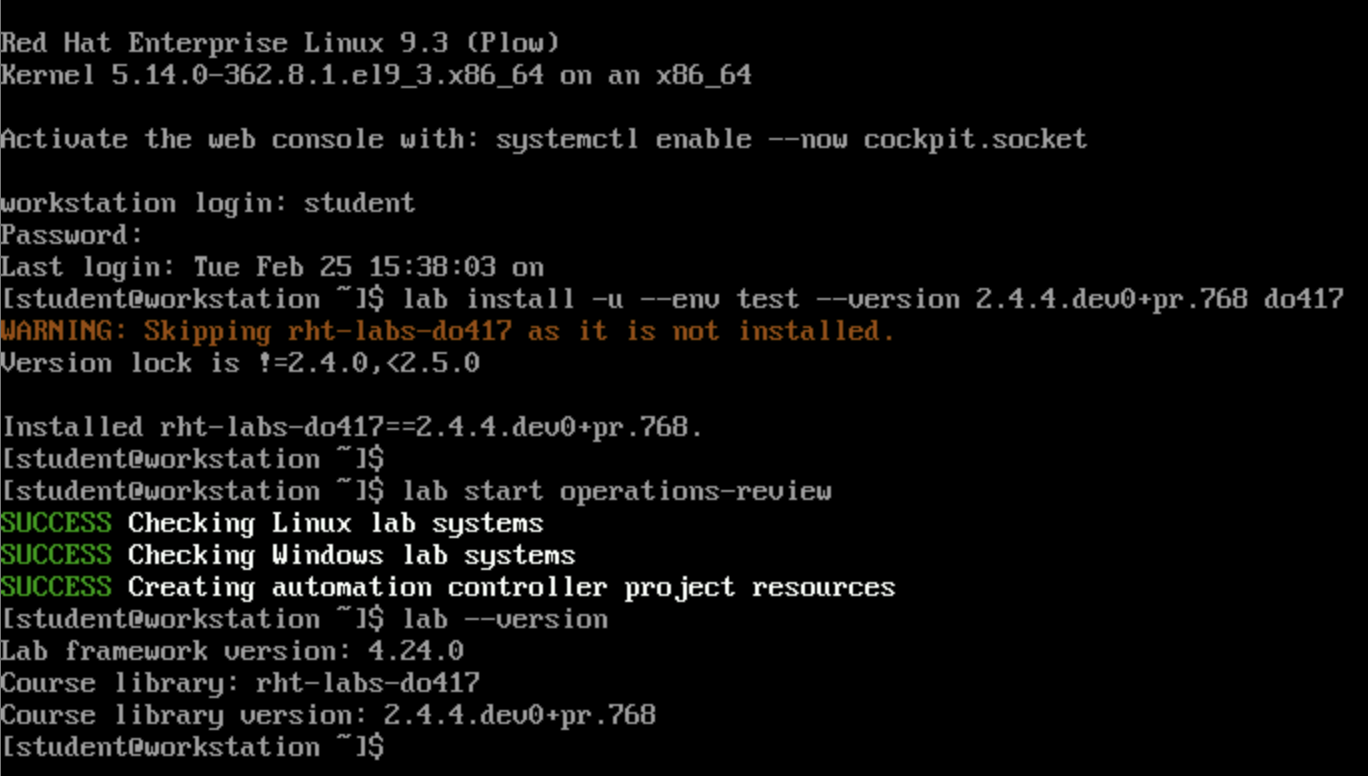The image size is (1368, 776).
Task: Click the "Course library version" line
Action: click(x=328, y=715)
